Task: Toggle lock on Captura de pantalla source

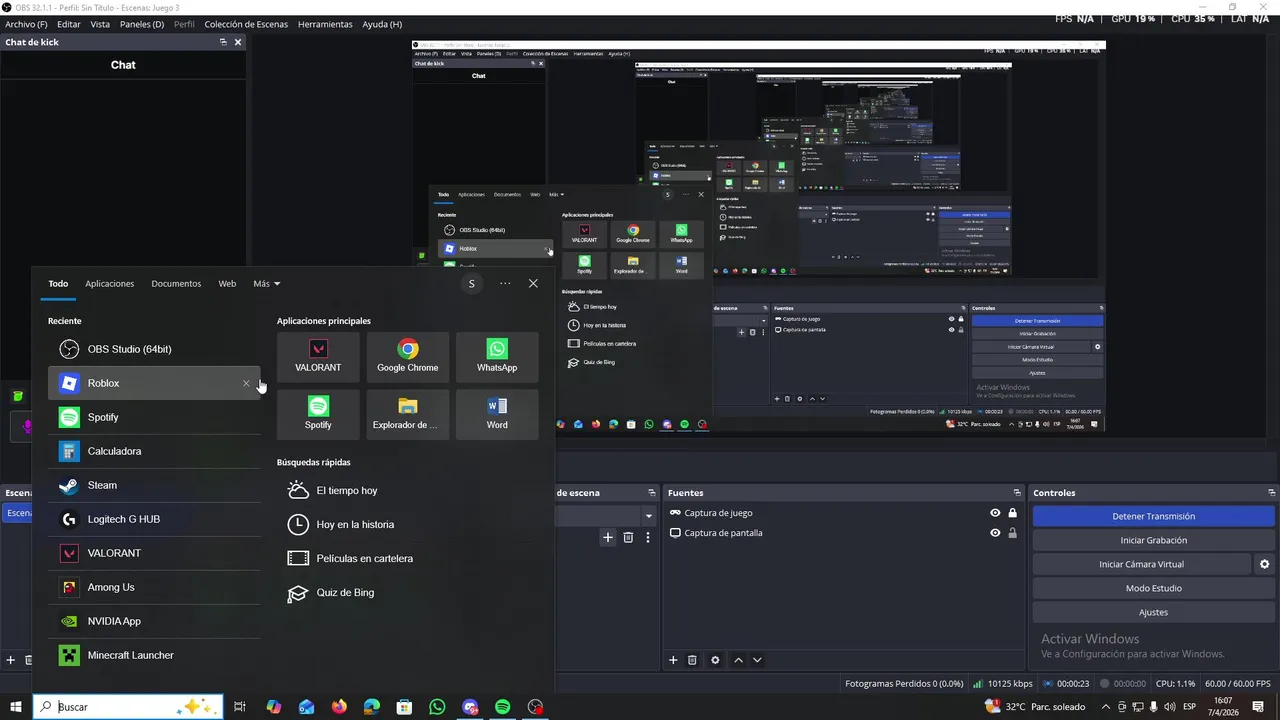Action: (1012, 533)
